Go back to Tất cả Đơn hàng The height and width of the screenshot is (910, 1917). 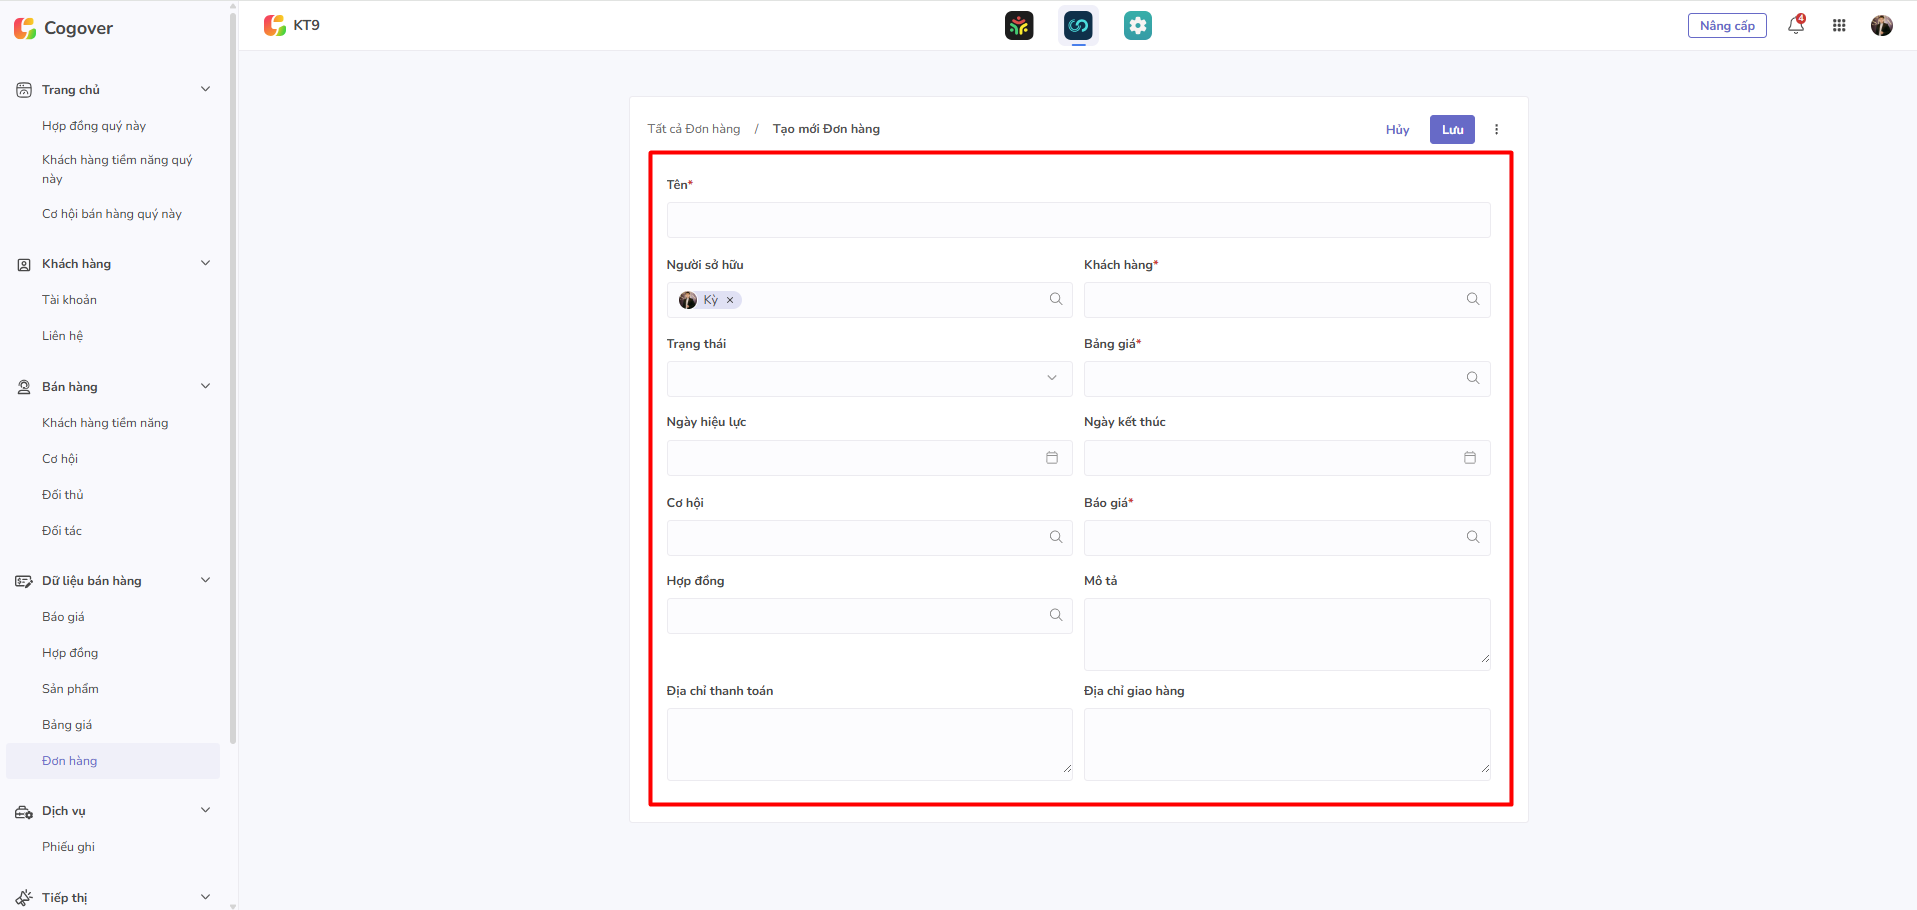coord(693,129)
